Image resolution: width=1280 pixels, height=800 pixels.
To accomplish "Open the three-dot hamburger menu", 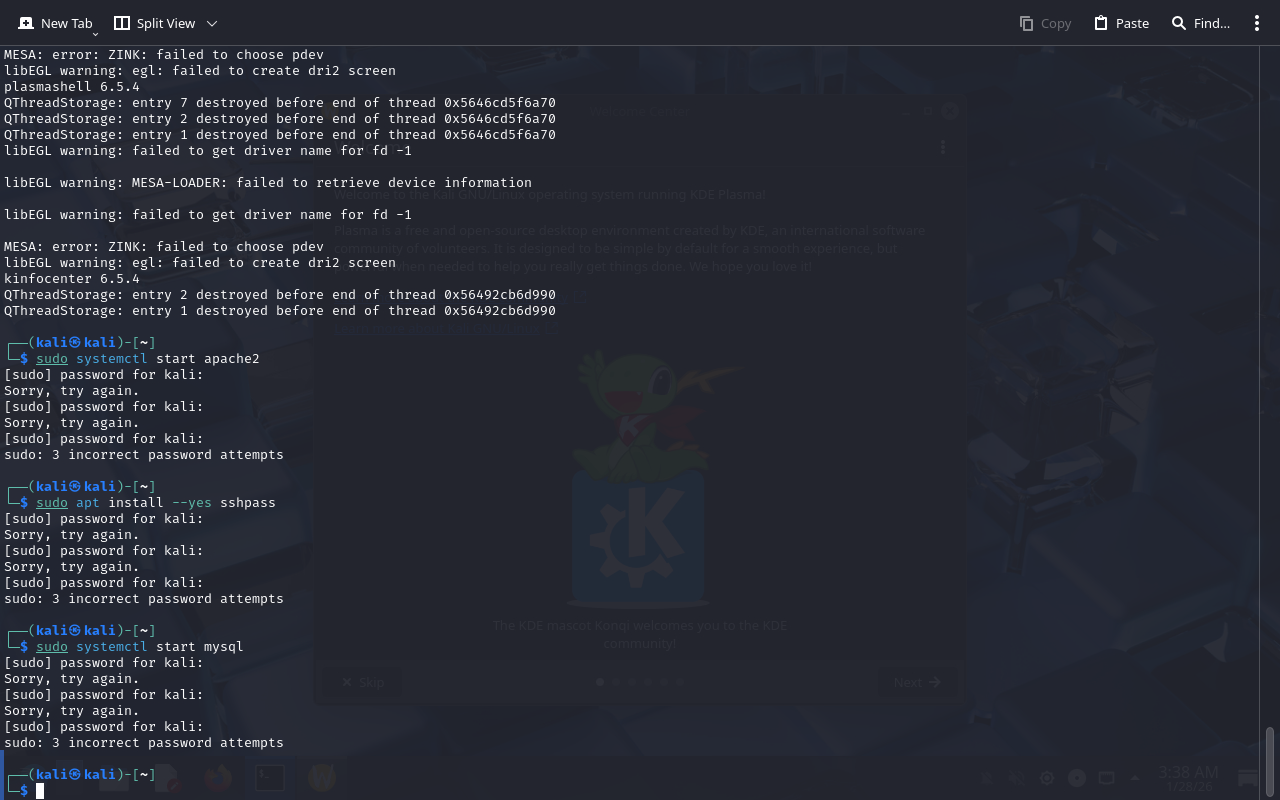I will [x=1257, y=23].
